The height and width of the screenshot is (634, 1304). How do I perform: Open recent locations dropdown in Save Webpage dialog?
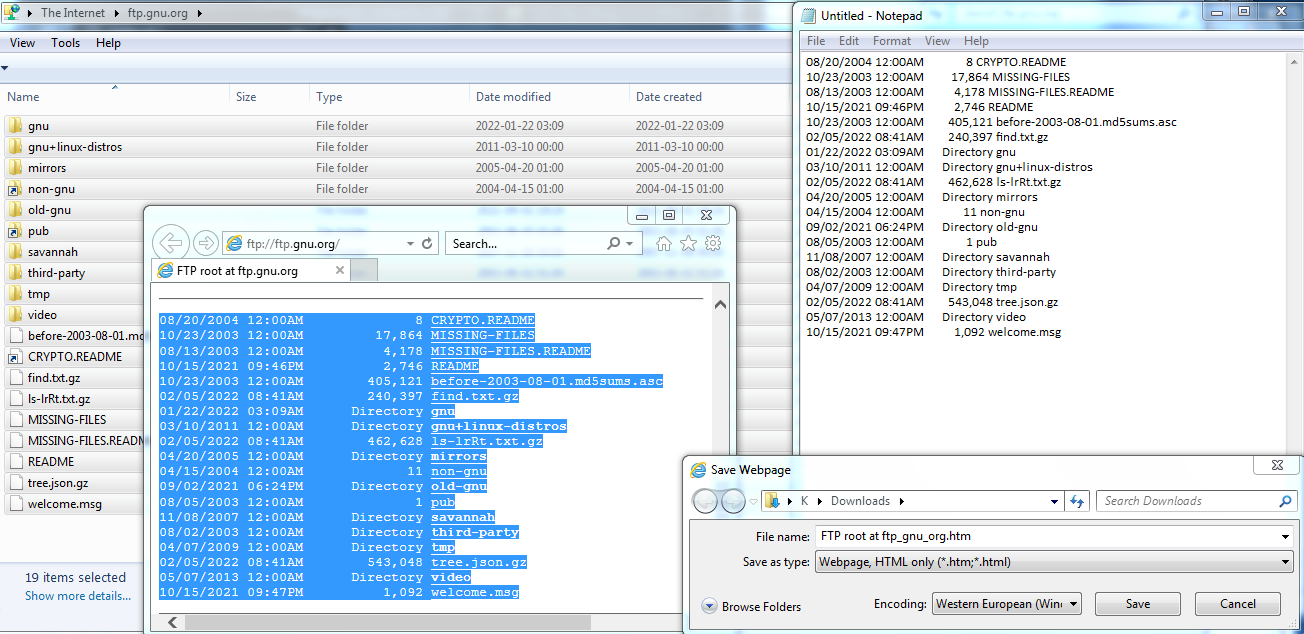coord(754,501)
